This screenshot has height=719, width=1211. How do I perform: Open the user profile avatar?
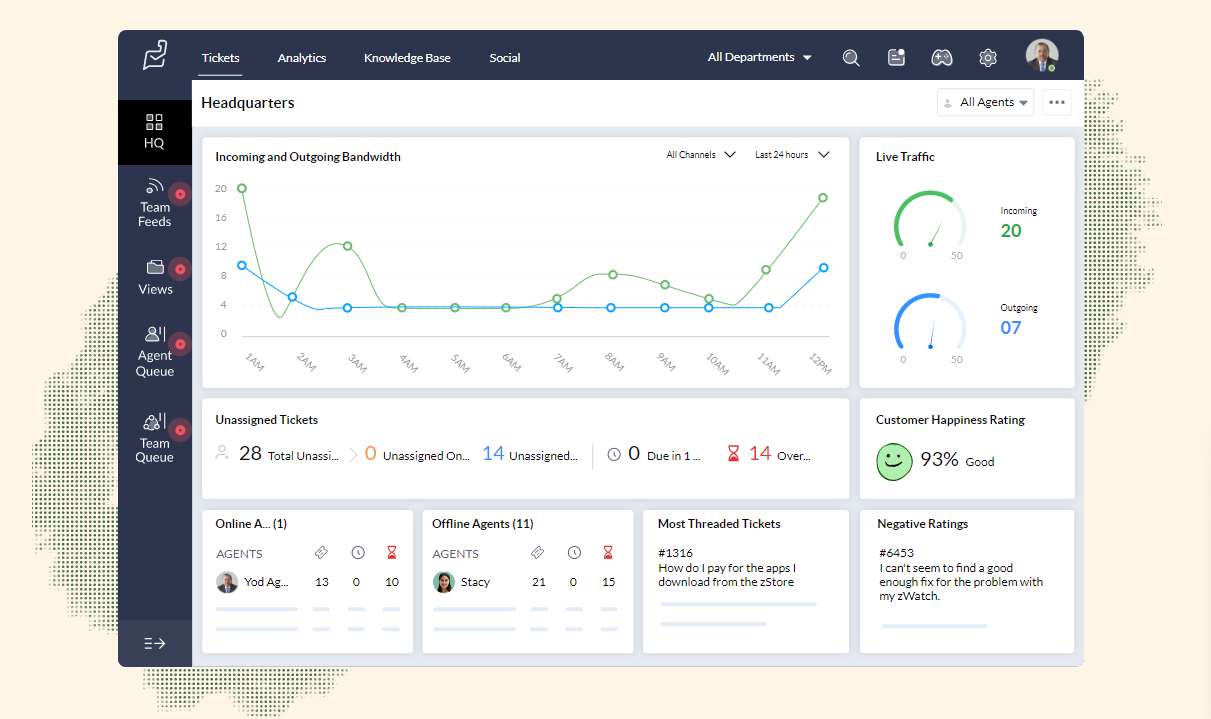[1042, 55]
